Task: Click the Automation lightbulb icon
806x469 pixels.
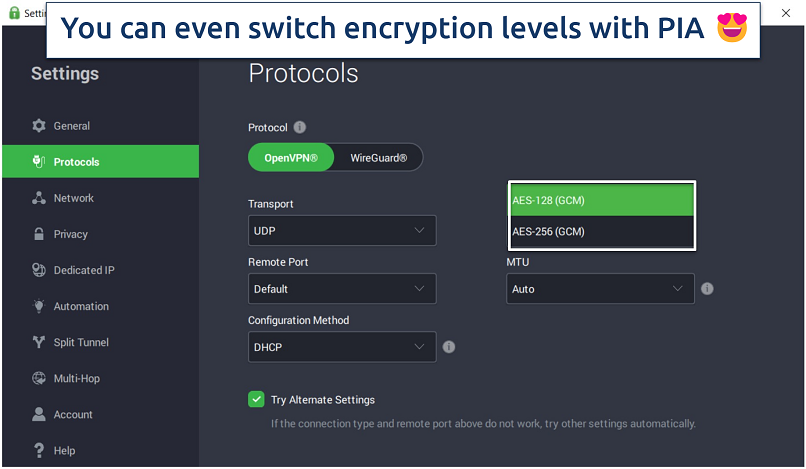Action: pos(39,306)
